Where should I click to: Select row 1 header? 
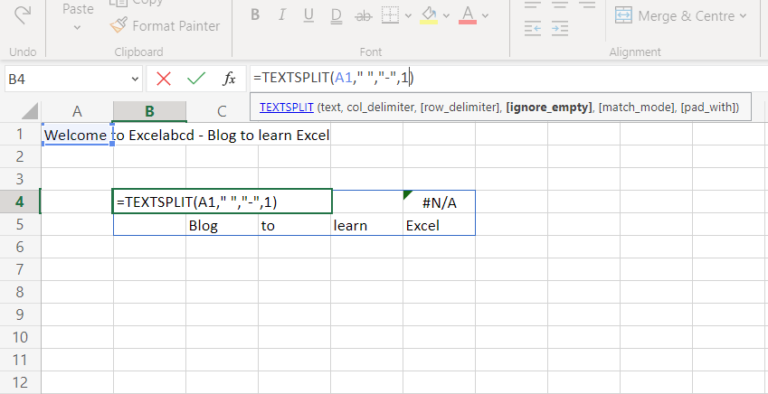click(20, 134)
